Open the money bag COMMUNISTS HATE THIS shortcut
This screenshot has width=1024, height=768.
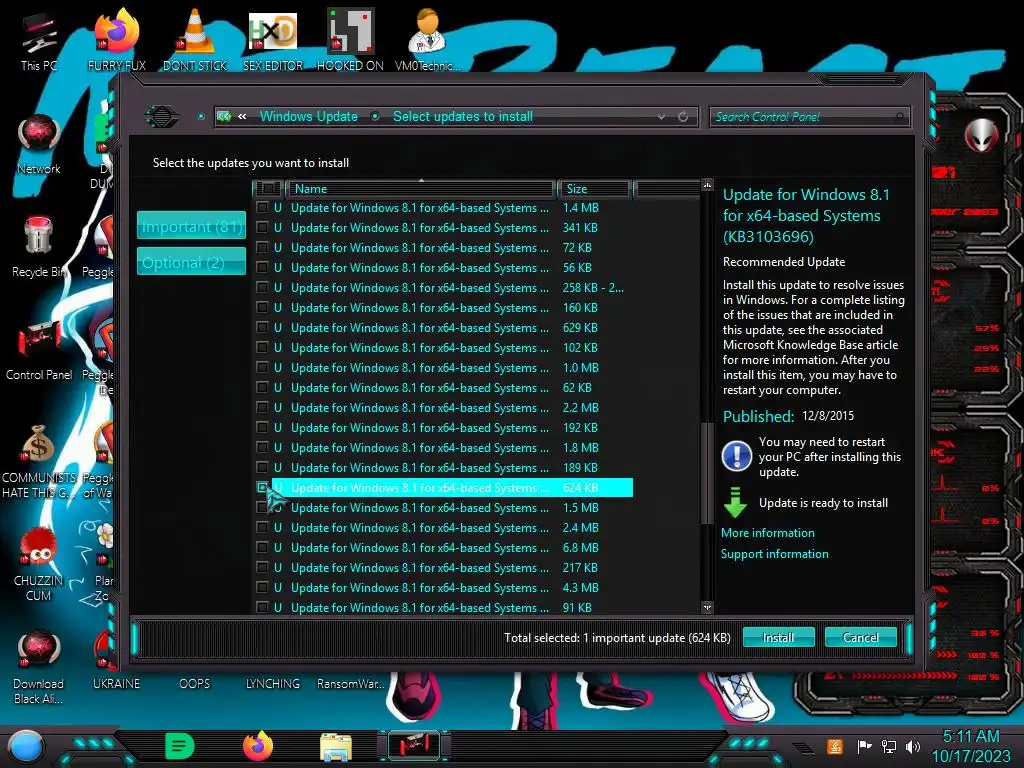[x=39, y=460]
